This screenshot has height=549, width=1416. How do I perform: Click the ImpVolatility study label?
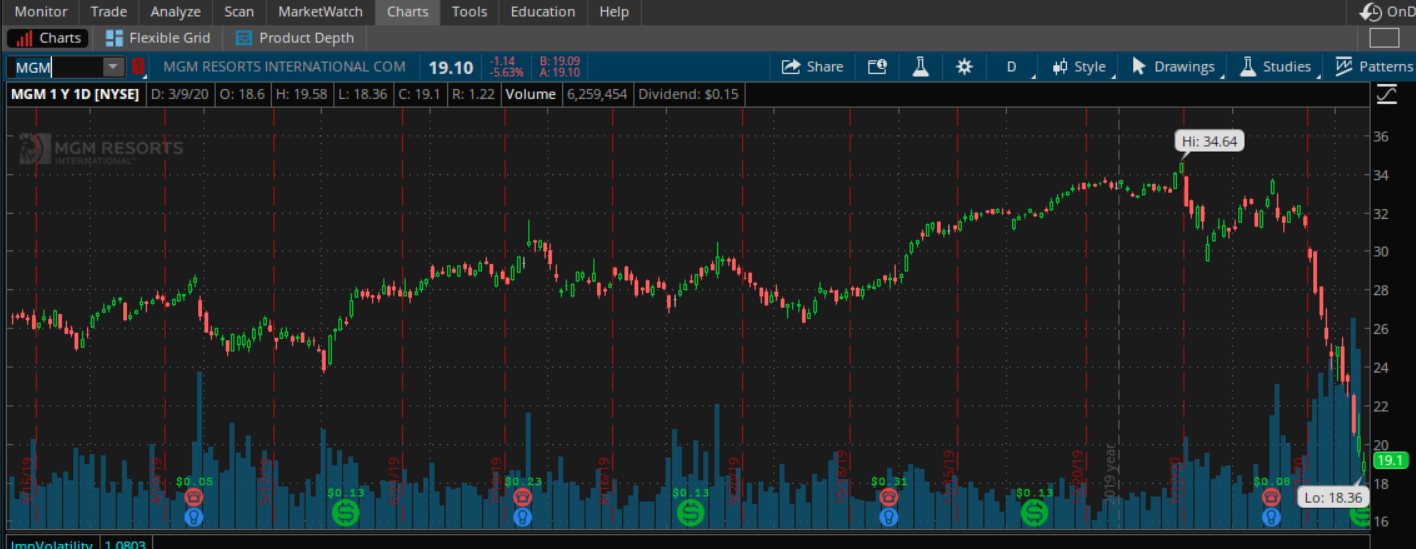click(52, 543)
